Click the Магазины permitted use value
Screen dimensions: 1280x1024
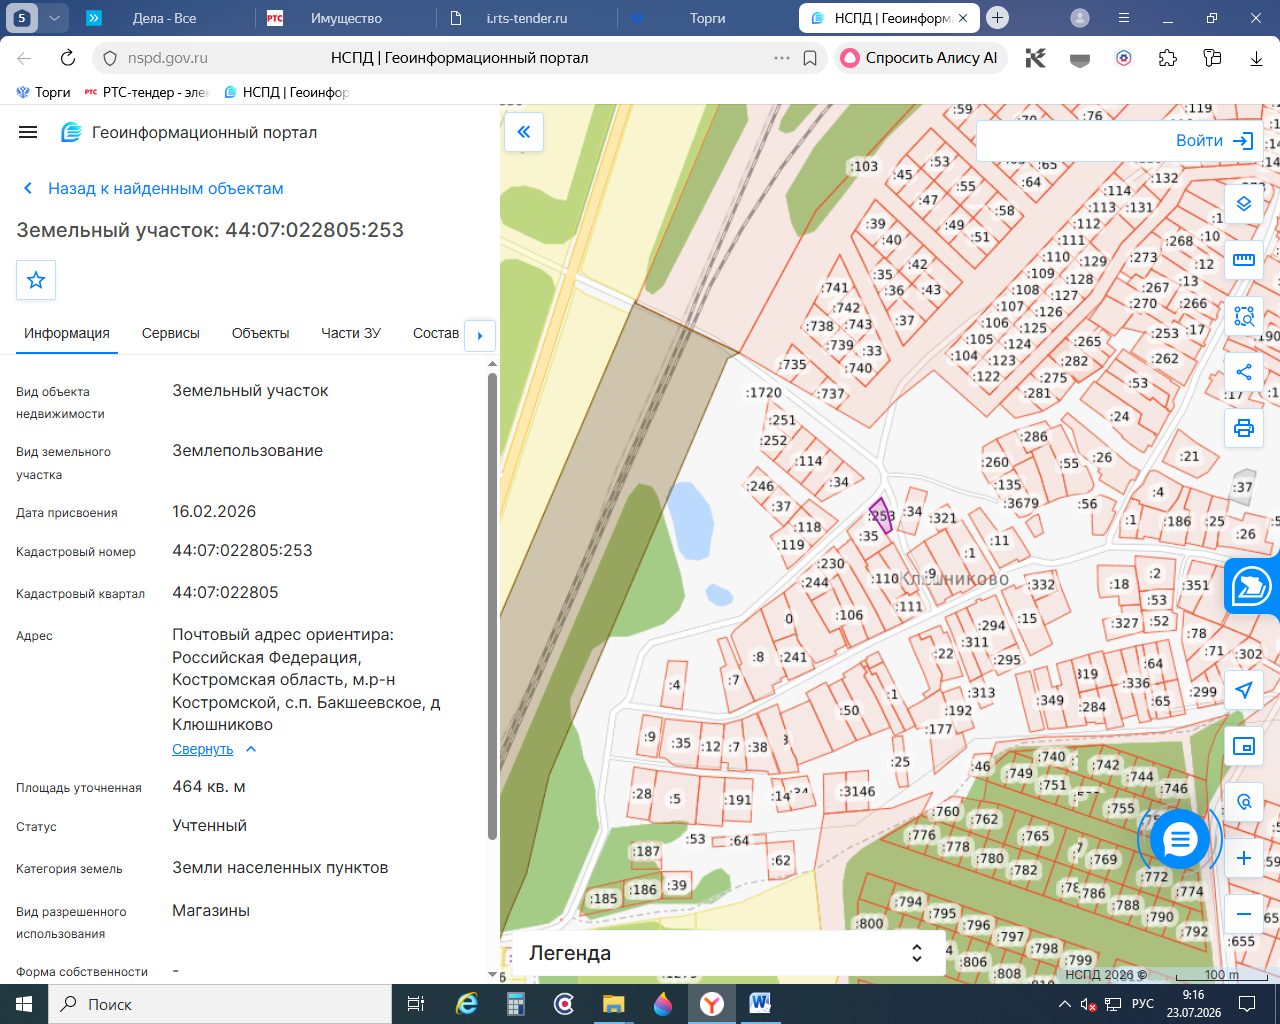[211, 910]
